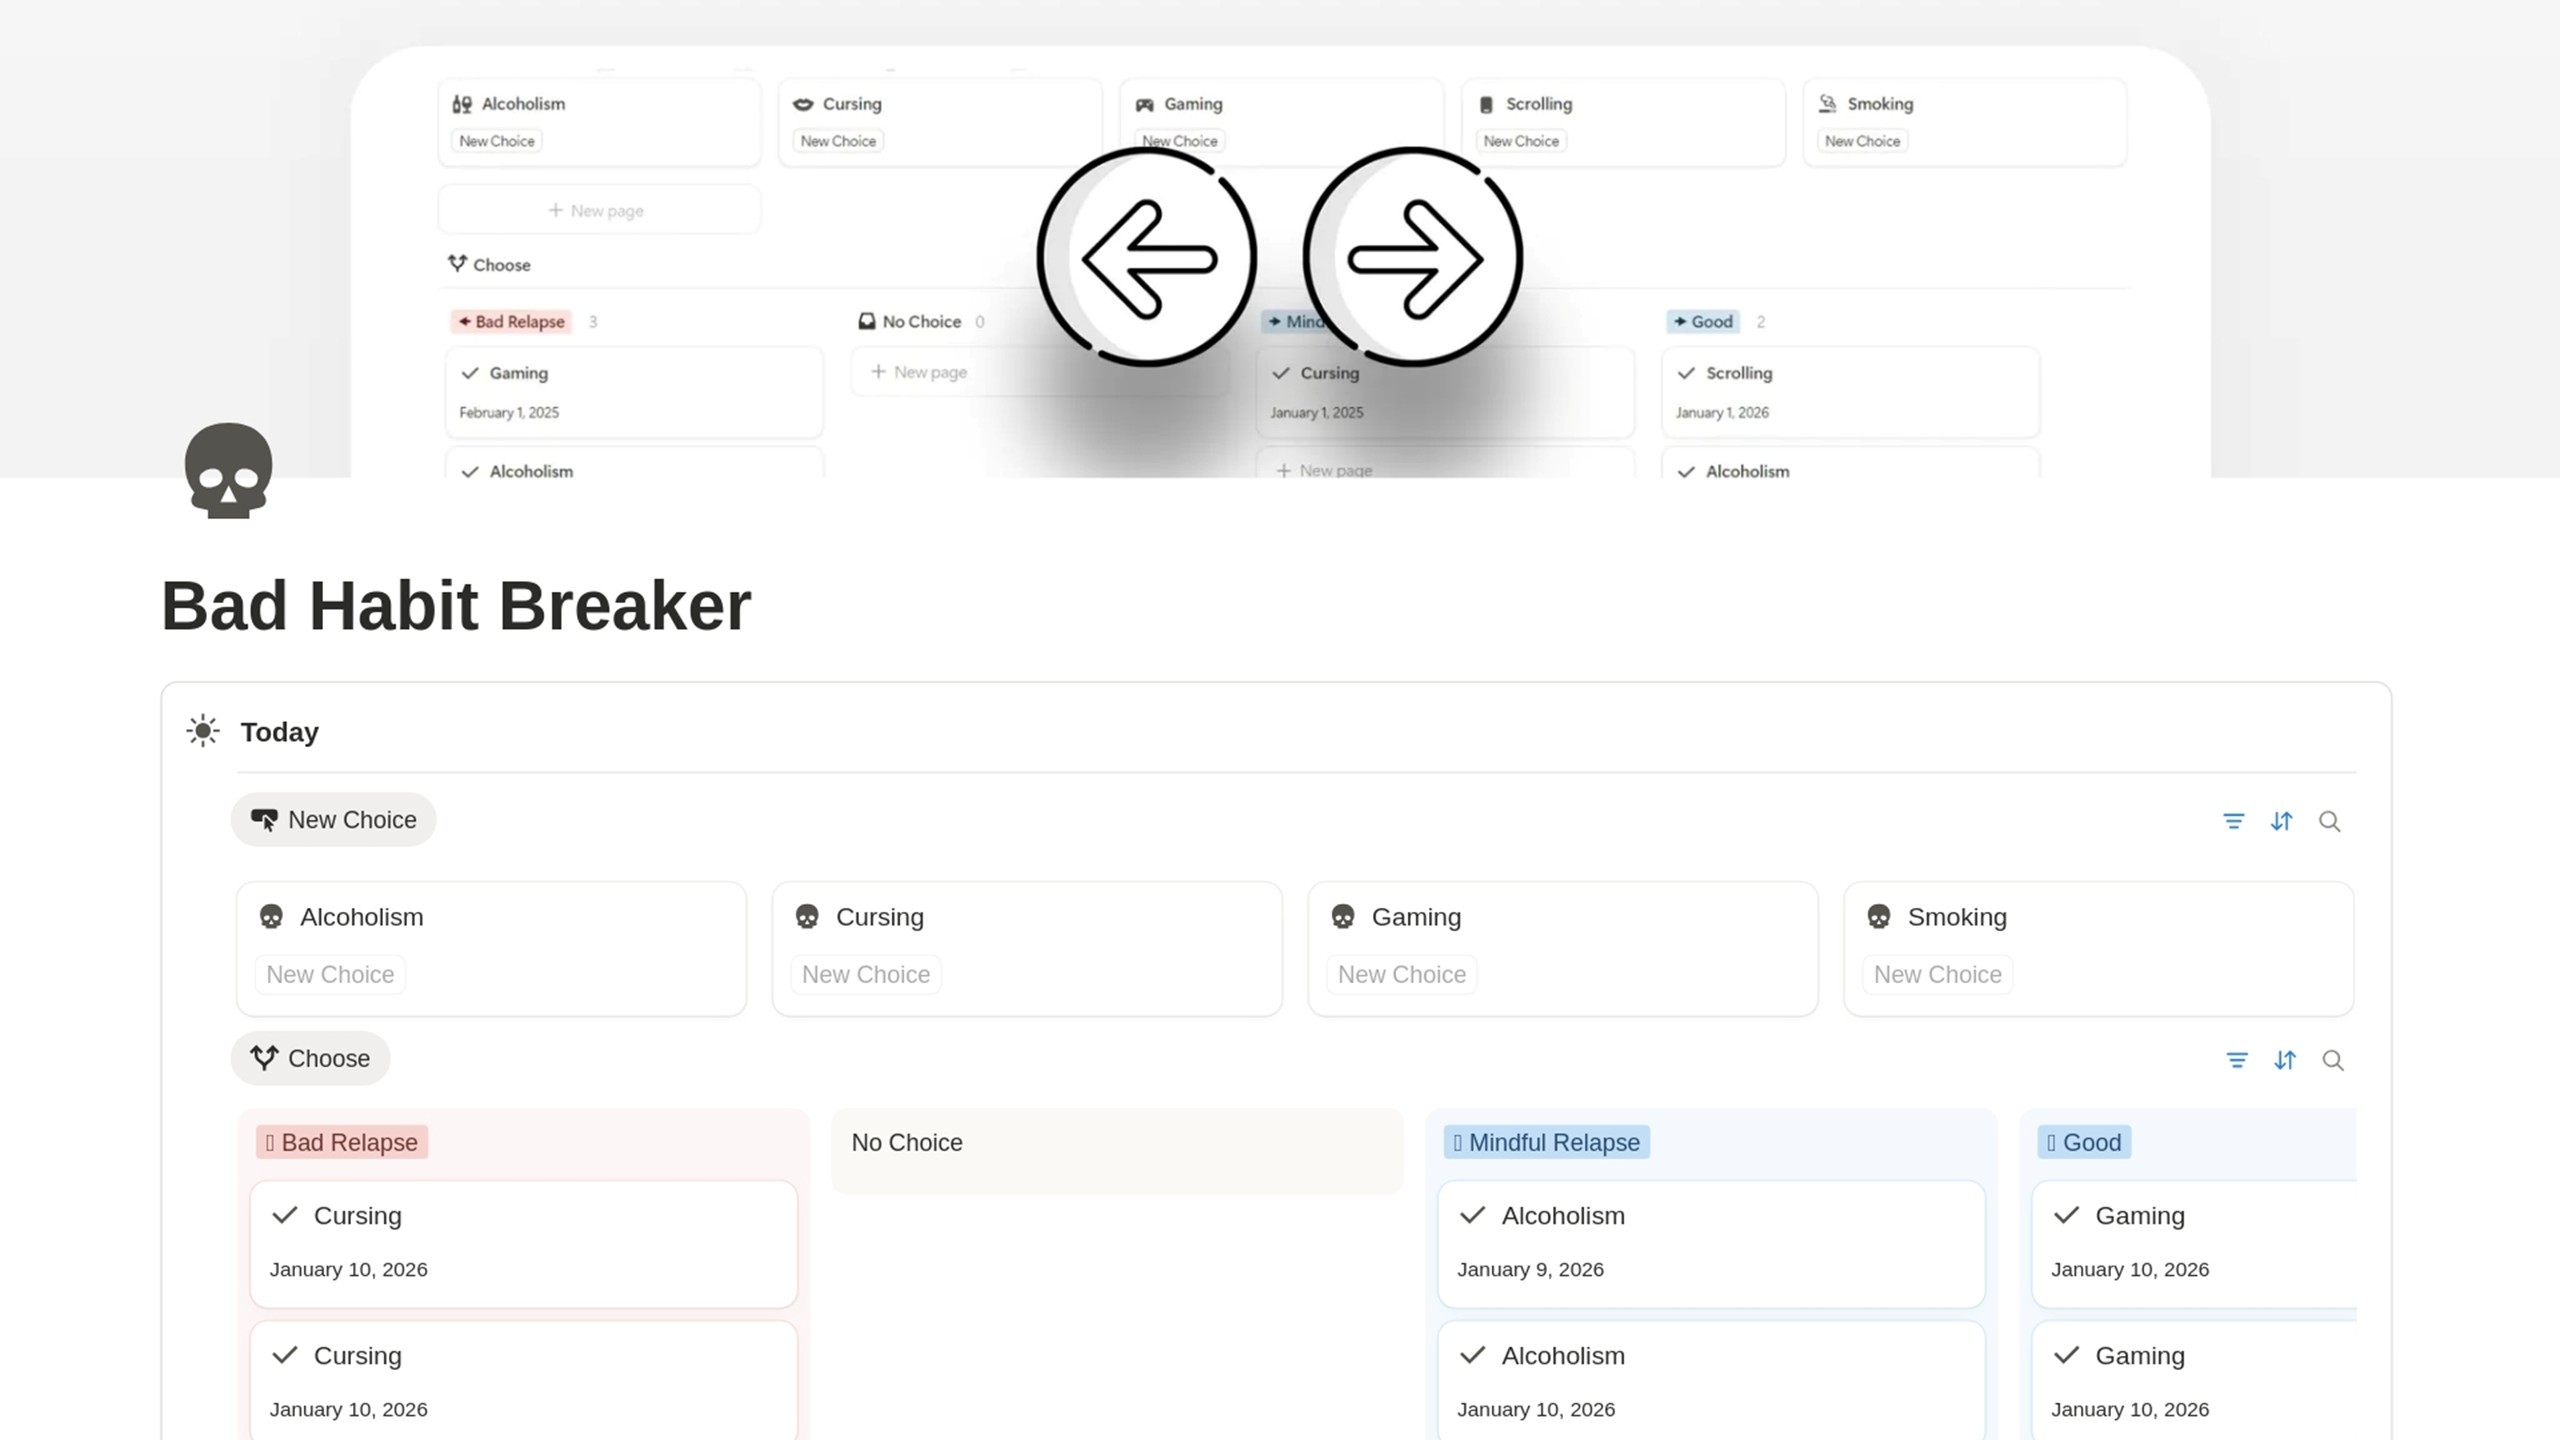Toggle checkmark on Alcoholism January 9 card
Screen dimensions: 2560x1440
click(1472, 1215)
